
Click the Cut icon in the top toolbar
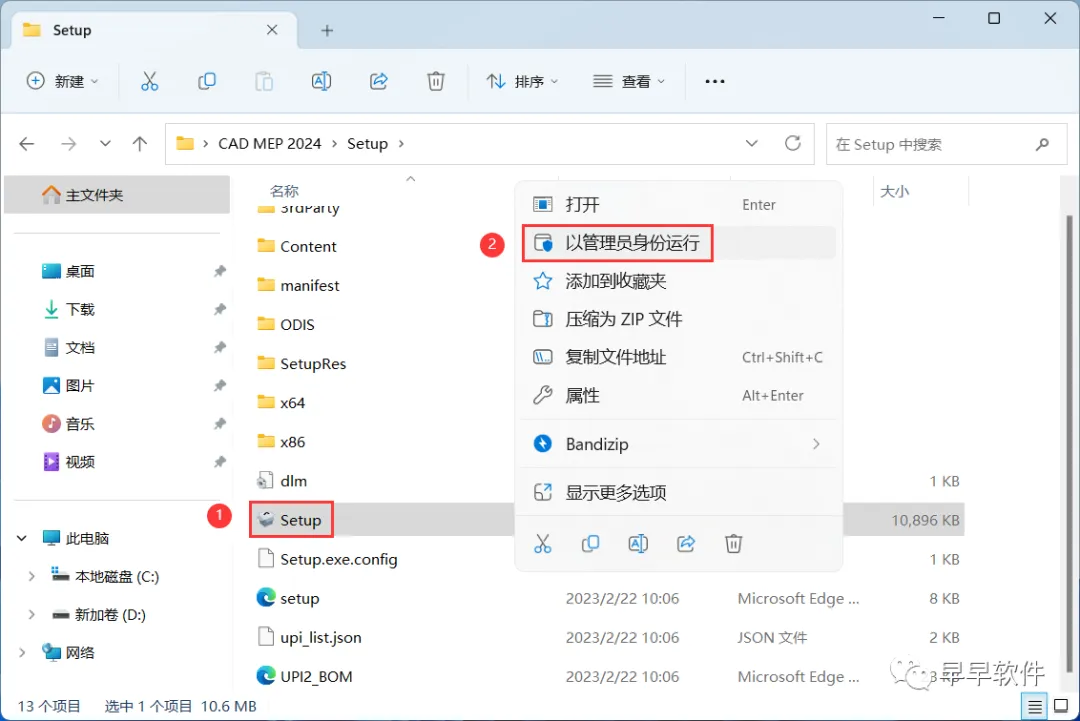(x=149, y=81)
